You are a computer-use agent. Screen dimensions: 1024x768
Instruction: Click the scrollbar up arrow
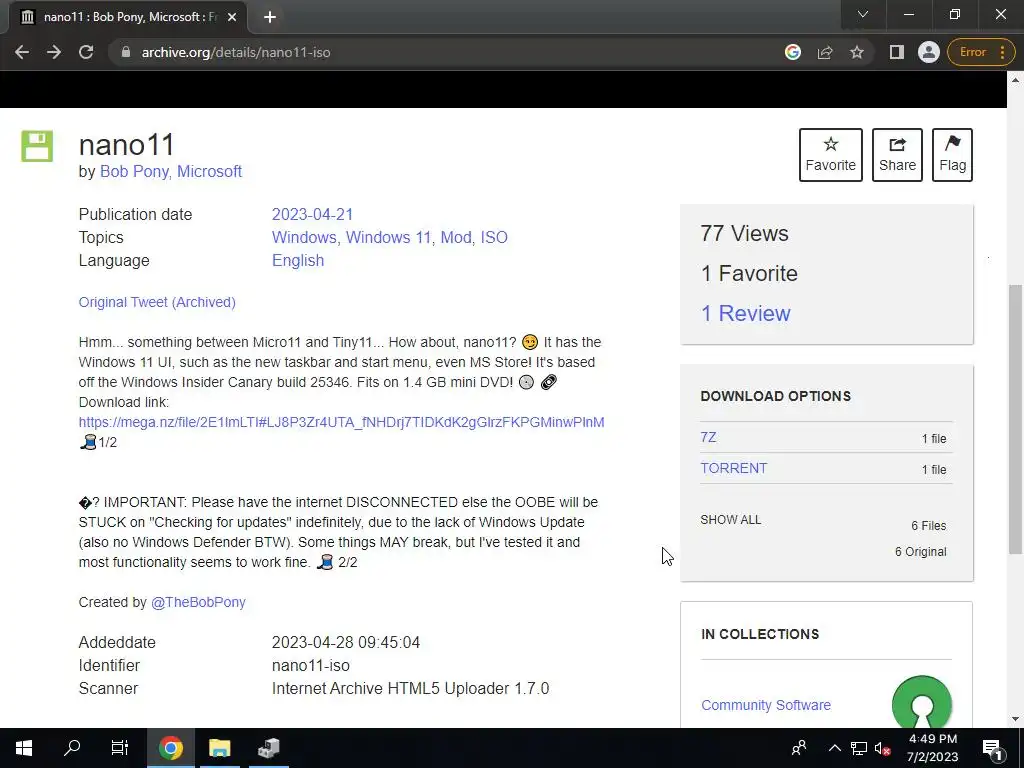tap(1015, 80)
